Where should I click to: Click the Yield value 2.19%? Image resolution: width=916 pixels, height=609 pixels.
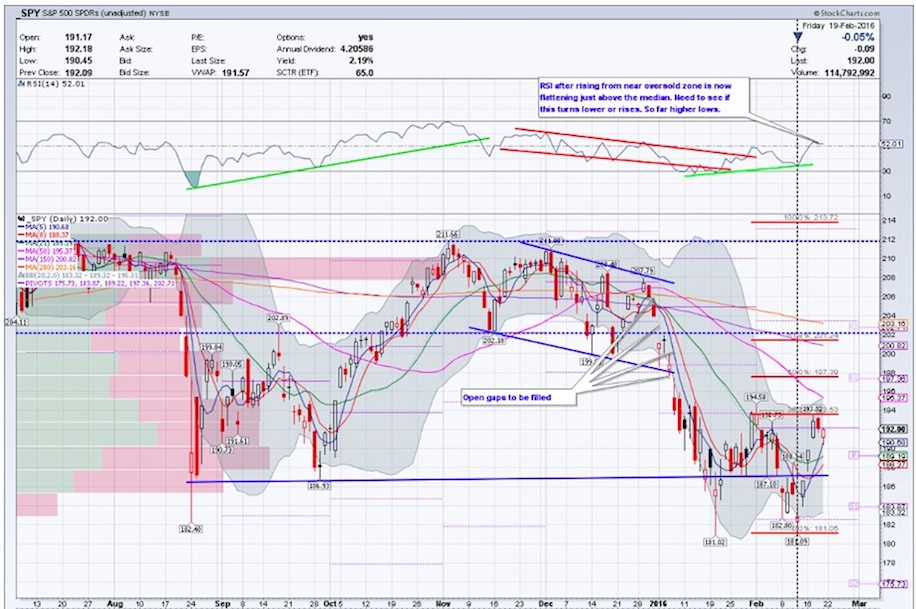361,61
